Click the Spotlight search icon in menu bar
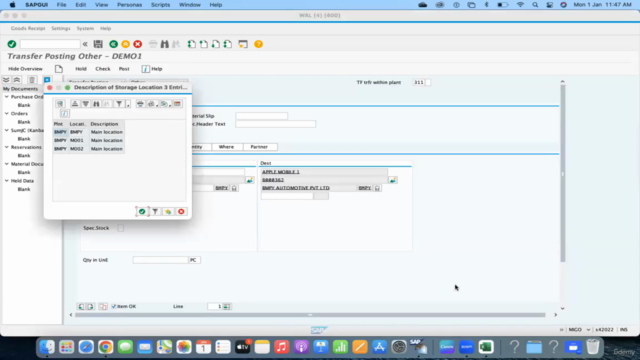The height and width of the screenshot is (360, 640). point(535,5)
